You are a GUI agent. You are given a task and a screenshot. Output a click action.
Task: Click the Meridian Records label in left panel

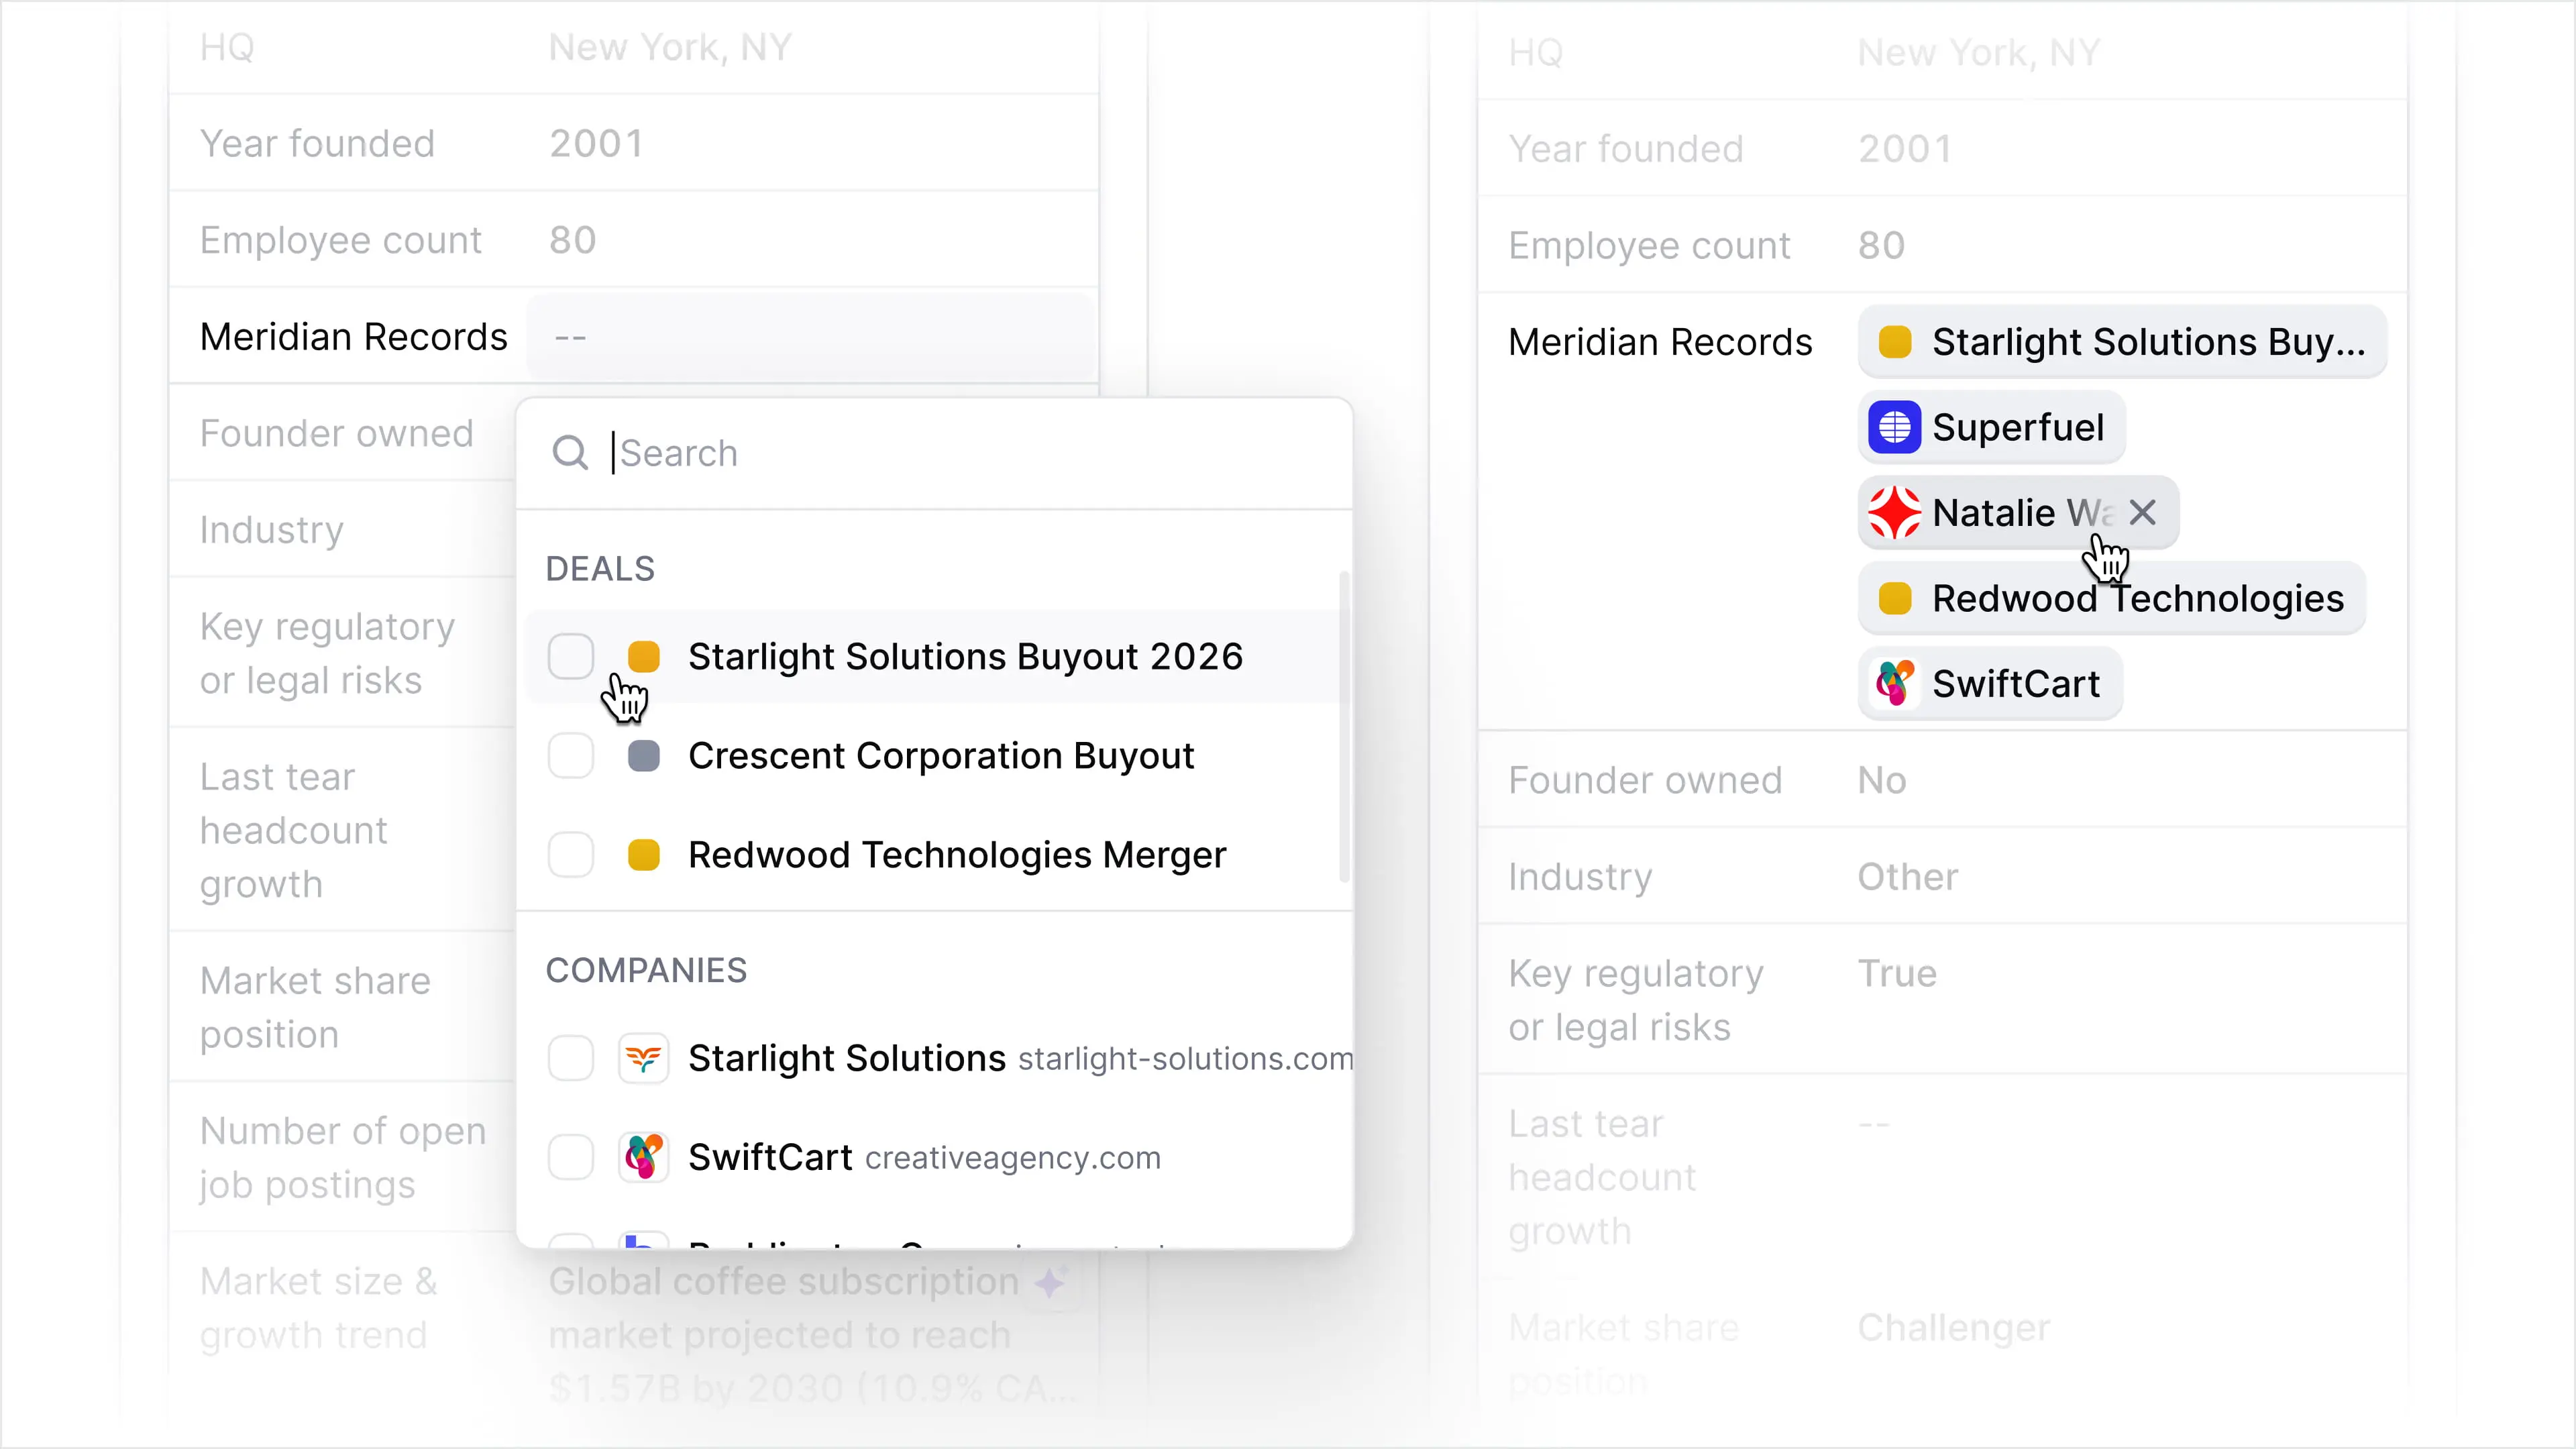tap(354, 338)
